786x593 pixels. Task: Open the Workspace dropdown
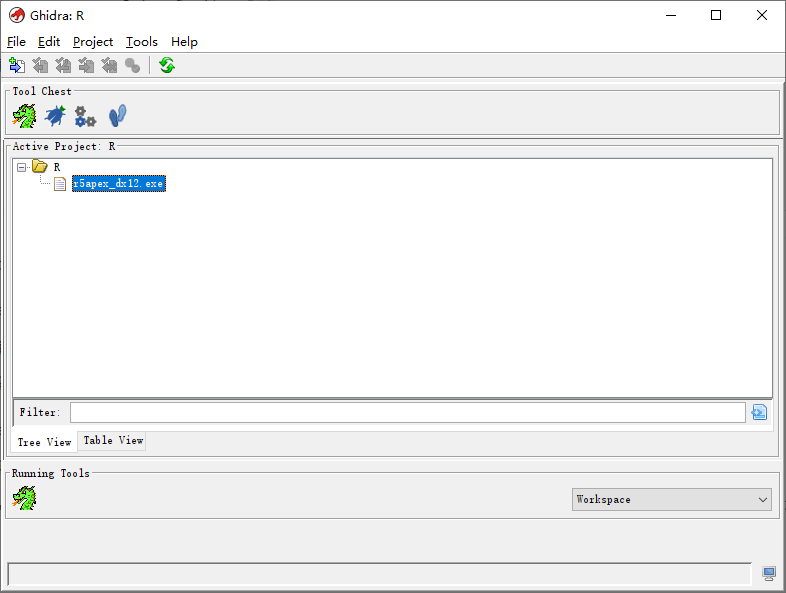point(672,499)
